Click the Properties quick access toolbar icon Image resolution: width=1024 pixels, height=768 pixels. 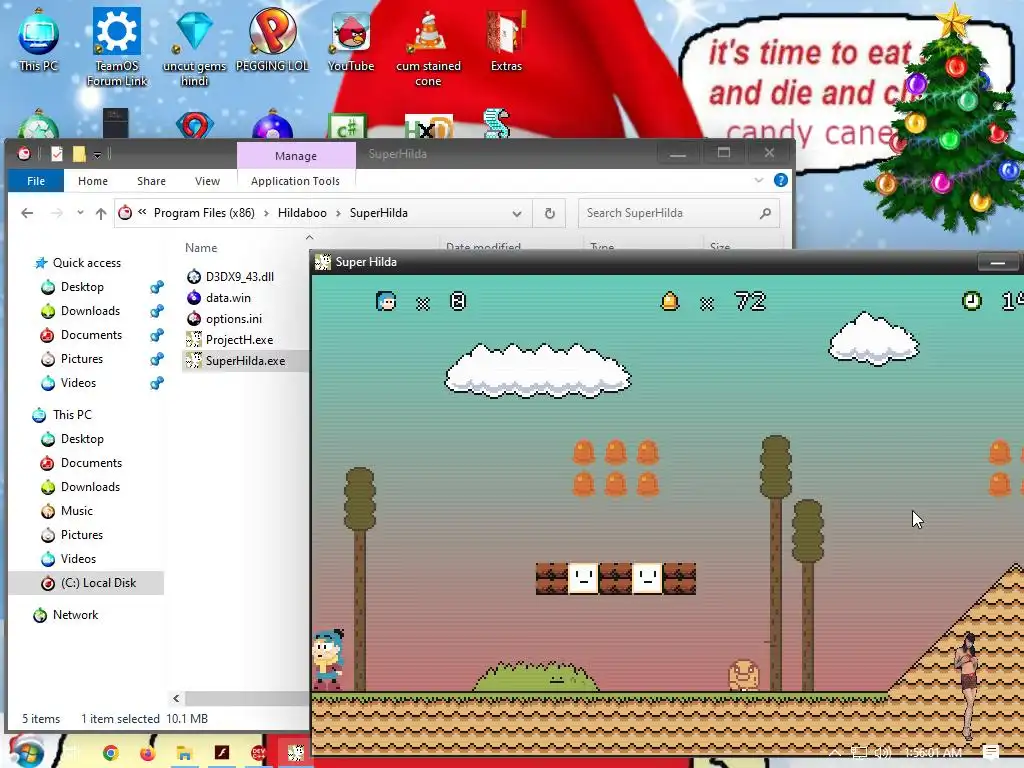point(57,153)
